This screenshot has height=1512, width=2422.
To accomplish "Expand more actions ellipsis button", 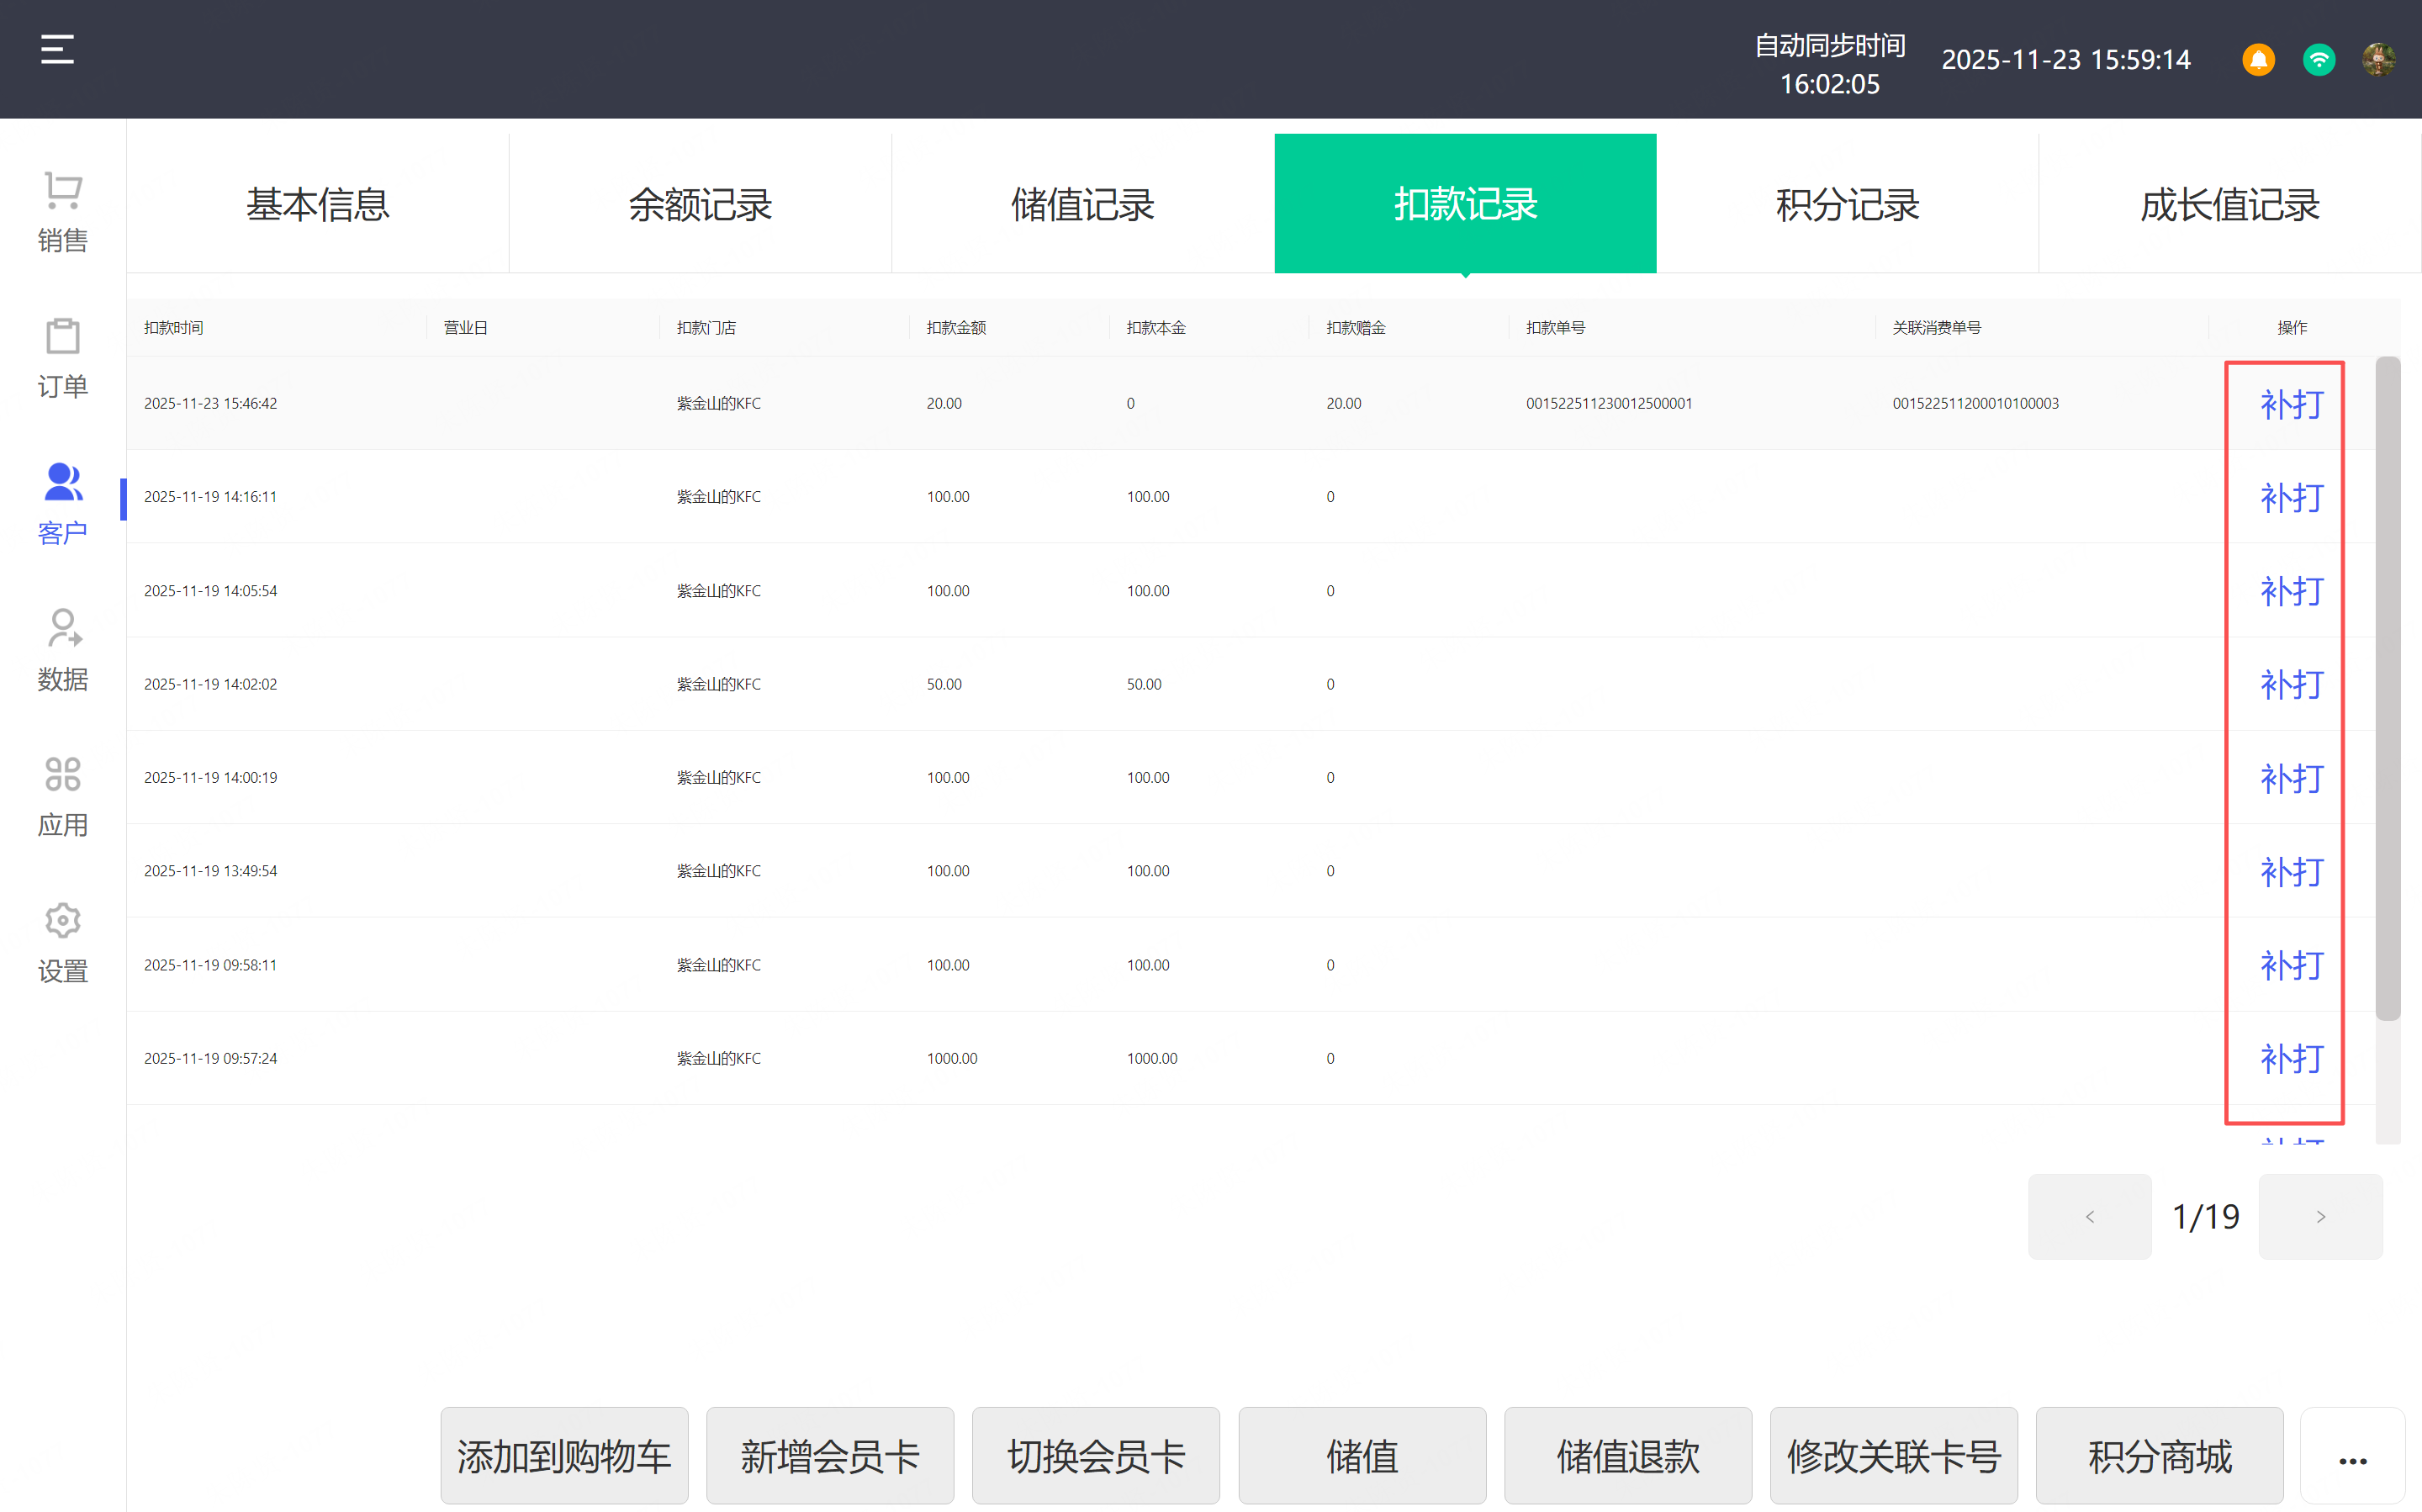I will click(2352, 1457).
